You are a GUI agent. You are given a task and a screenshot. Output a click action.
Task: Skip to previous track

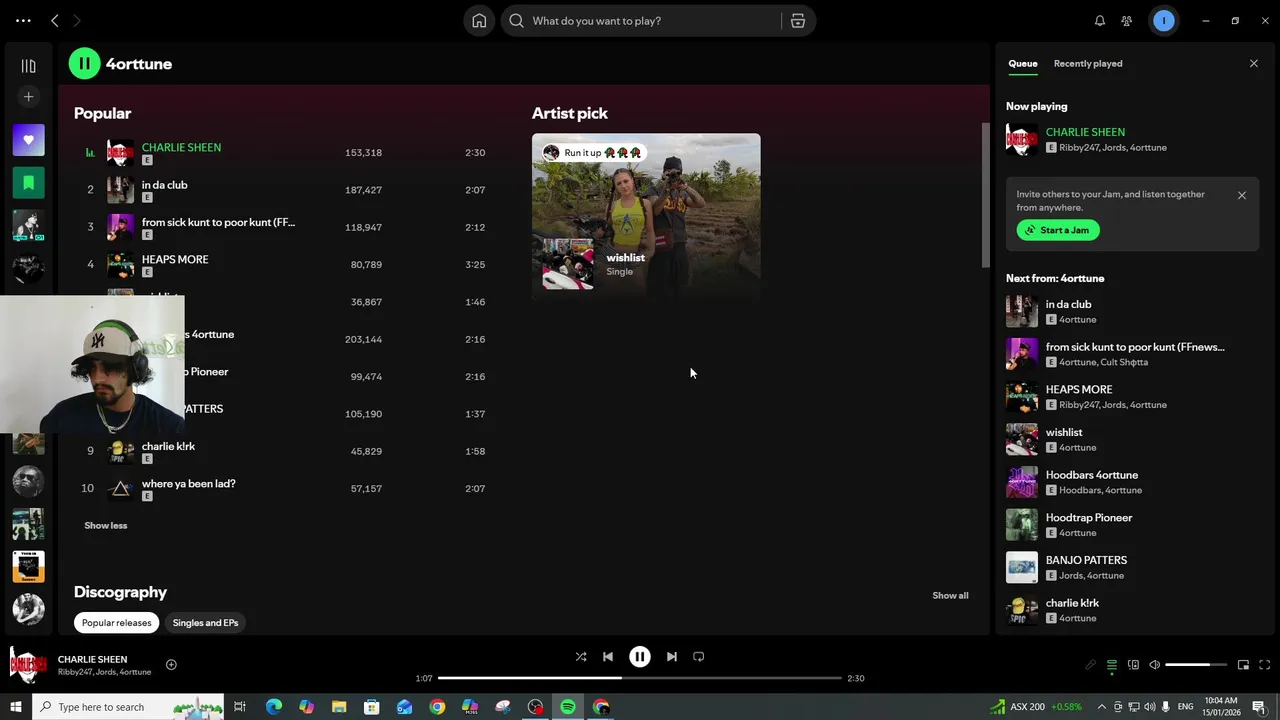coord(608,657)
